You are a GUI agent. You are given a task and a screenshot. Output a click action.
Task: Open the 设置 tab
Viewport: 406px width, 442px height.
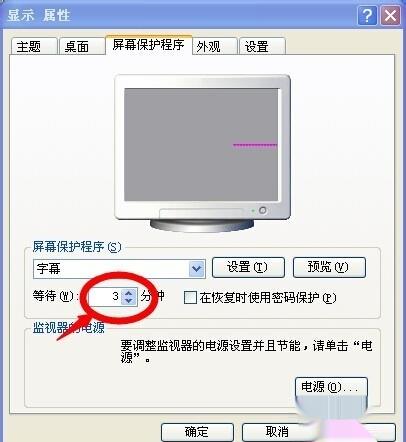click(x=262, y=46)
